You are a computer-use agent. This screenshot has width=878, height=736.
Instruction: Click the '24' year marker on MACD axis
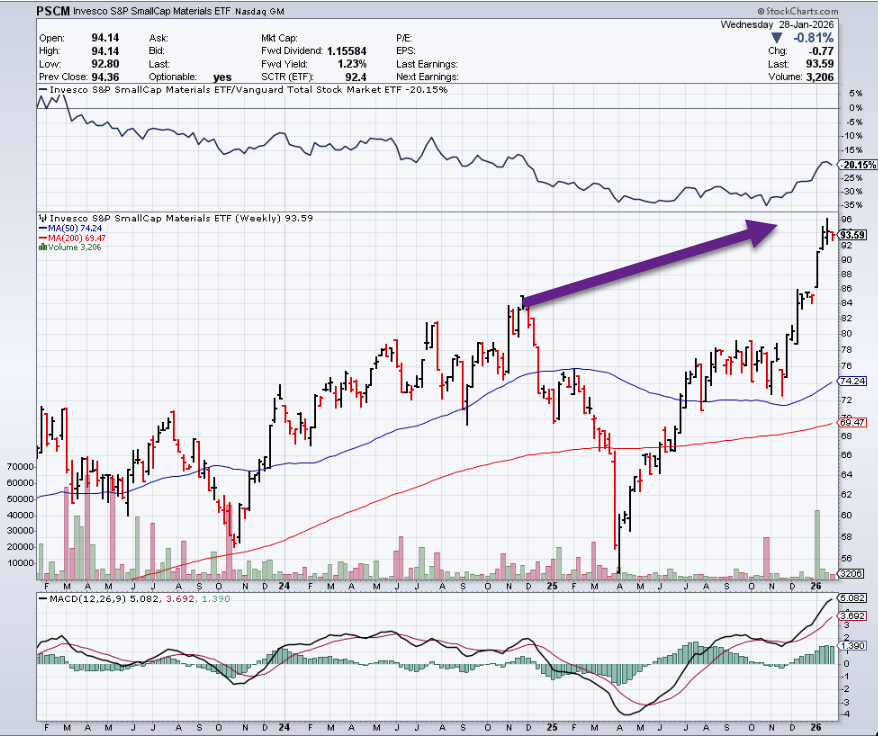point(284,727)
